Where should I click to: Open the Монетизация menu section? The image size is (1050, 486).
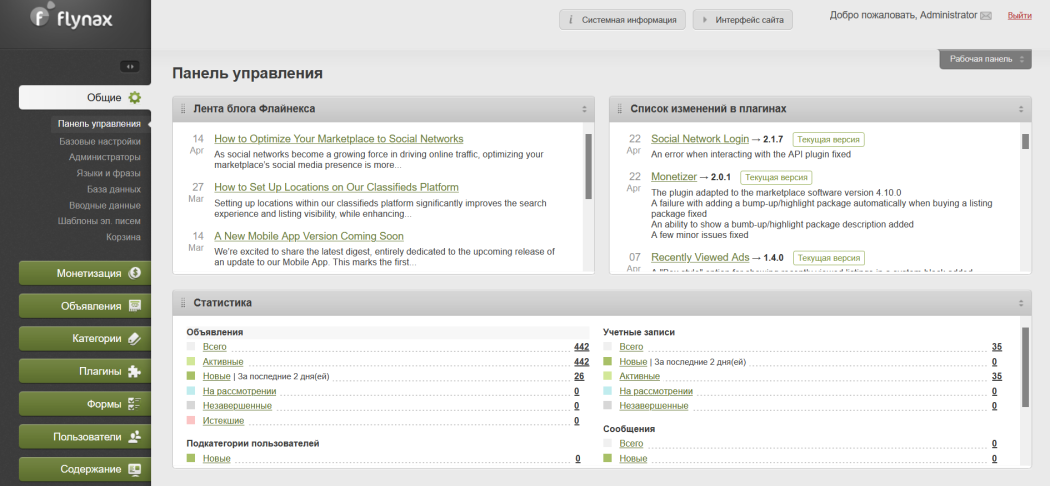click(85, 273)
